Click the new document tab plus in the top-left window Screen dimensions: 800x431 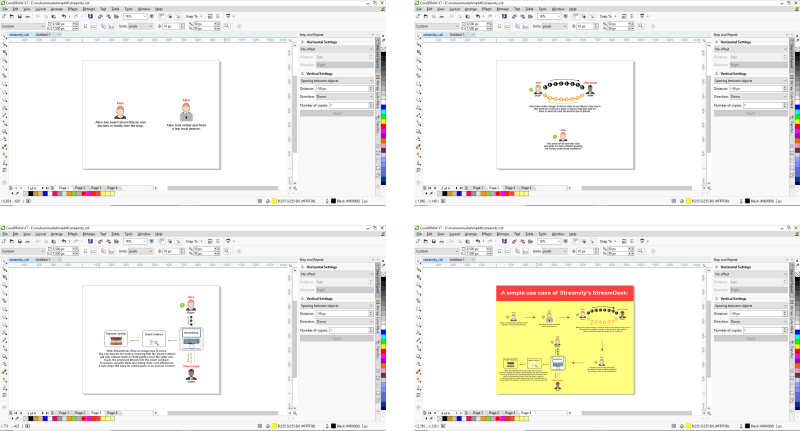tap(59, 35)
